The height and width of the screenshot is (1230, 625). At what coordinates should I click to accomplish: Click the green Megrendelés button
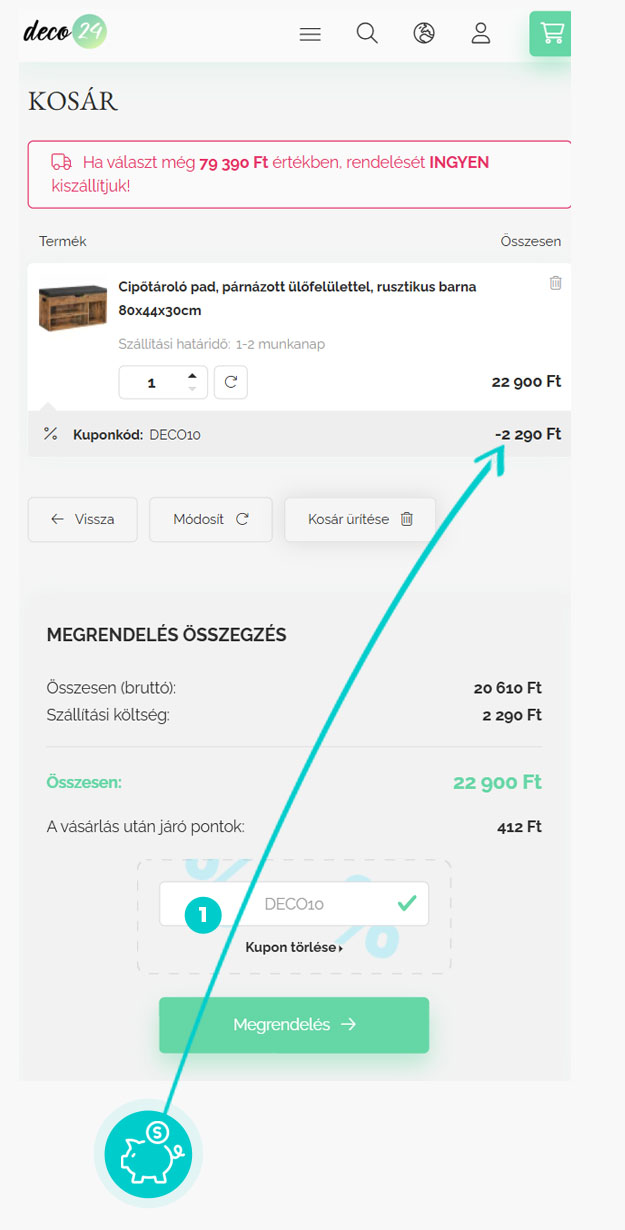[x=294, y=1025]
